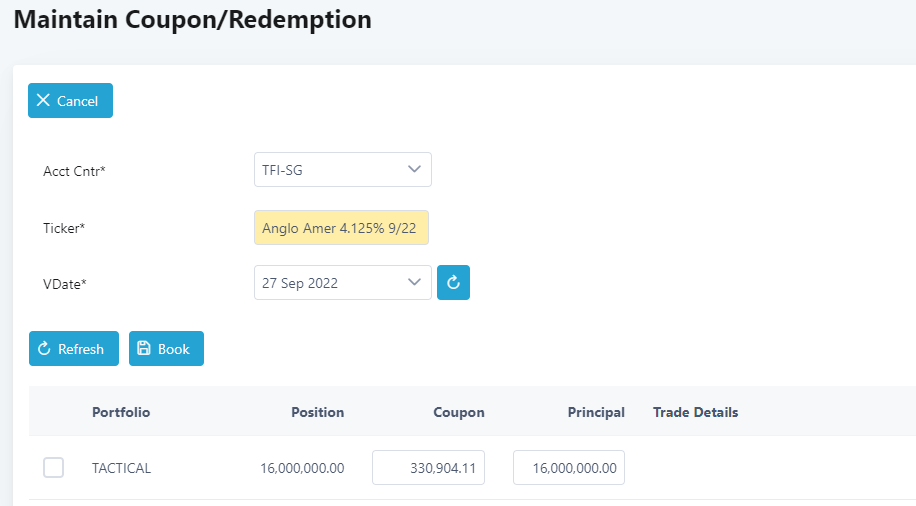Screen dimensions: 916x506
Task: Open the VDate dropdown showing 27 Sep 2022
Action: (x=342, y=283)
